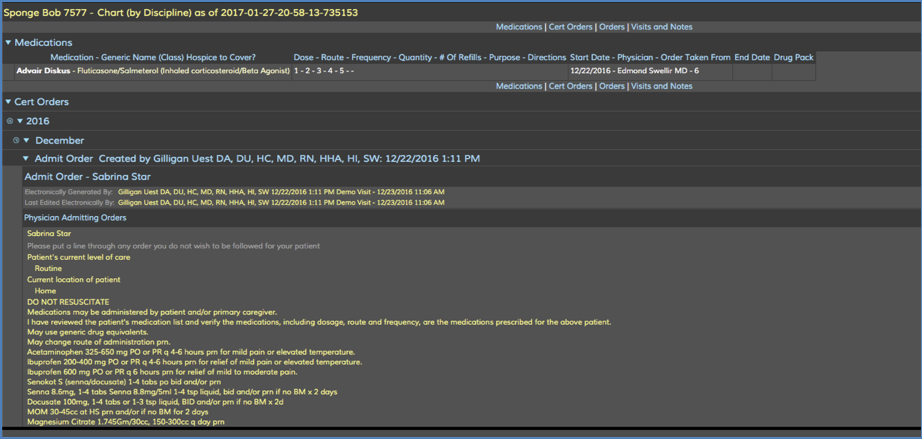Screen dimensions: 922x439
Task: Click the 'Medications may be administered by patient' line
Action: (x=152, y=311)
